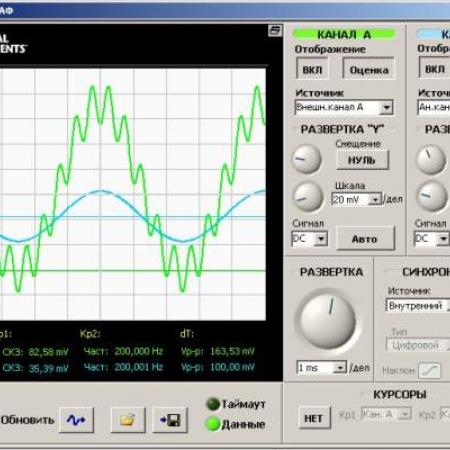
Task: Click the green КАНАЛ А header
Action: point(344,34)
